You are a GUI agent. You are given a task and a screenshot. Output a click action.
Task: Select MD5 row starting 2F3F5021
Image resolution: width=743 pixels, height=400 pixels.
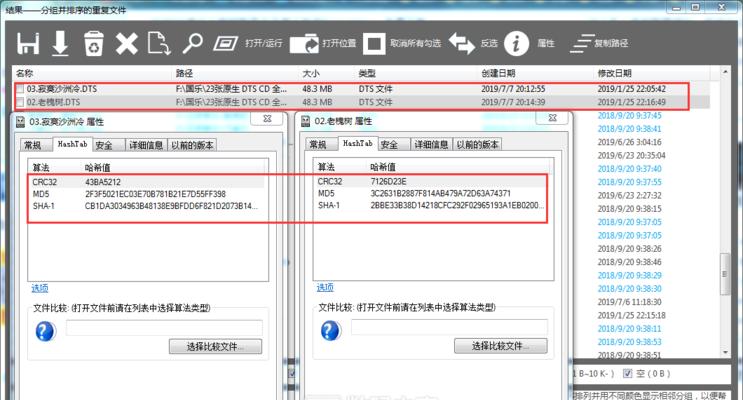point(147,194)
